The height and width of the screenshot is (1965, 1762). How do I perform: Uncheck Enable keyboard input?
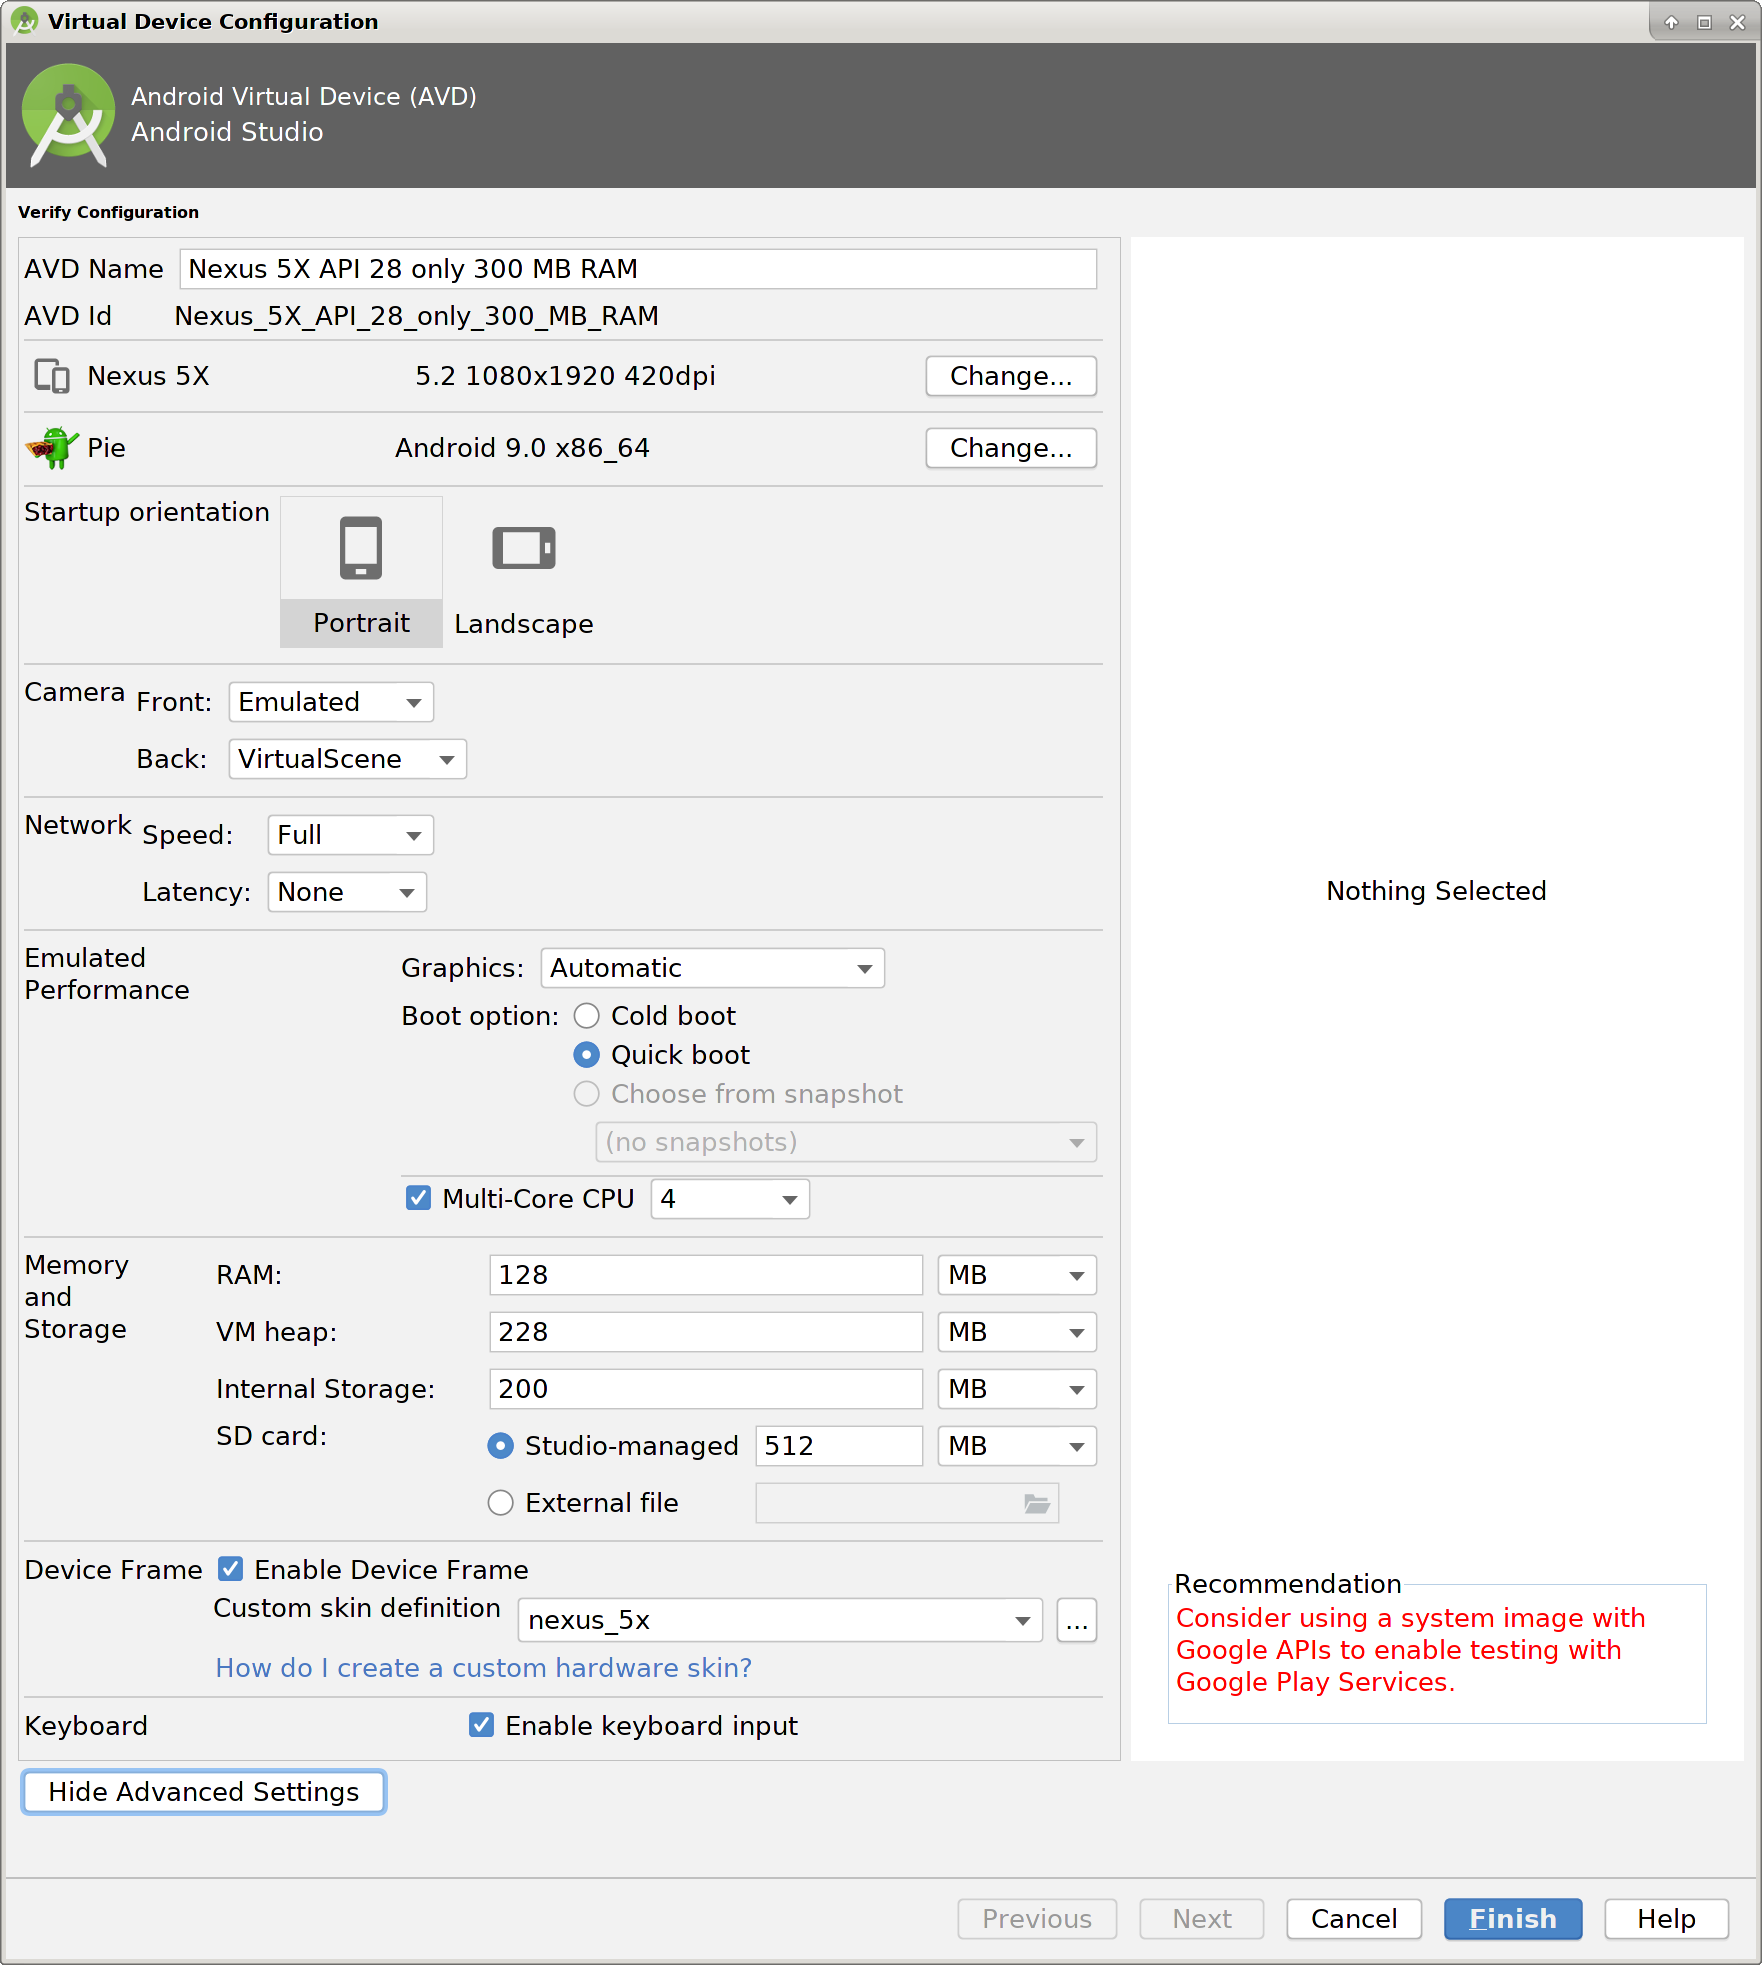(482, 1725)
